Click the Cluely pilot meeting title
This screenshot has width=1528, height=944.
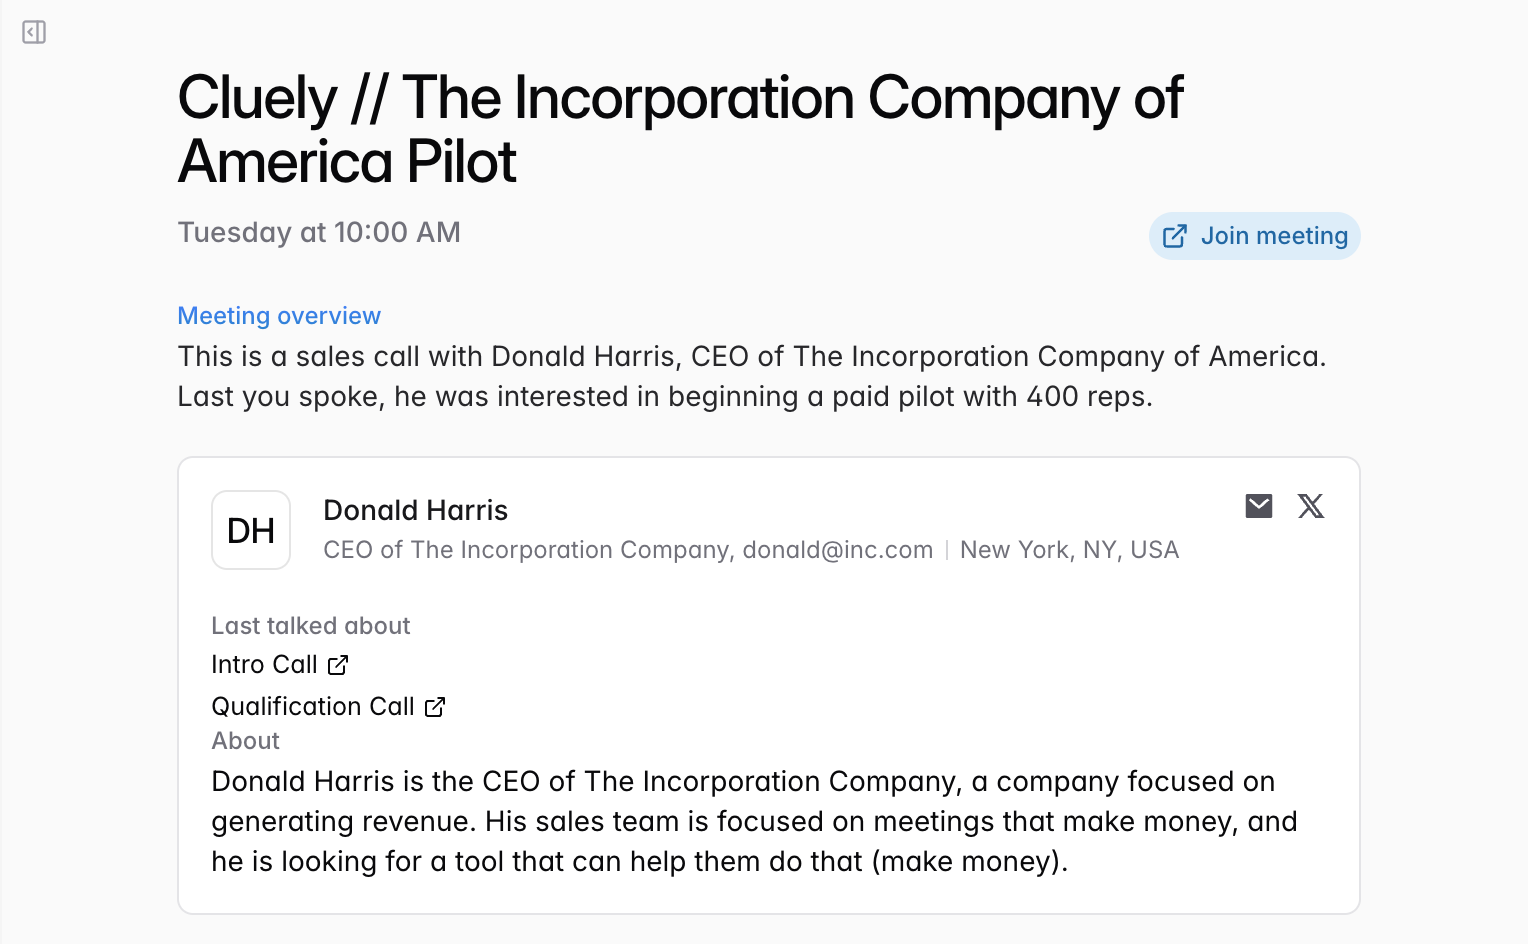(680, 130)
